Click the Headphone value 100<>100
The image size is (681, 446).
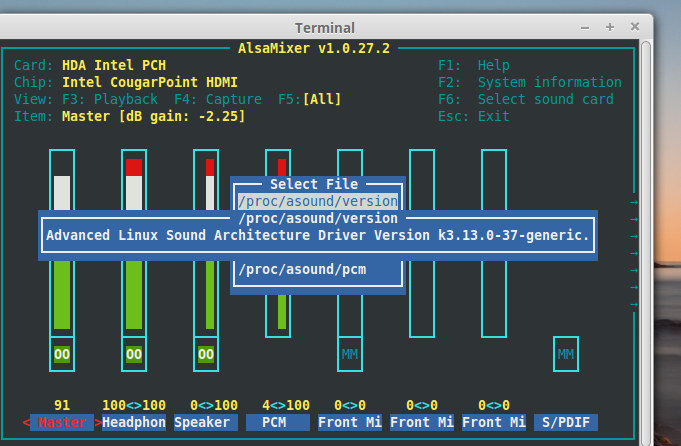point(134,406)
